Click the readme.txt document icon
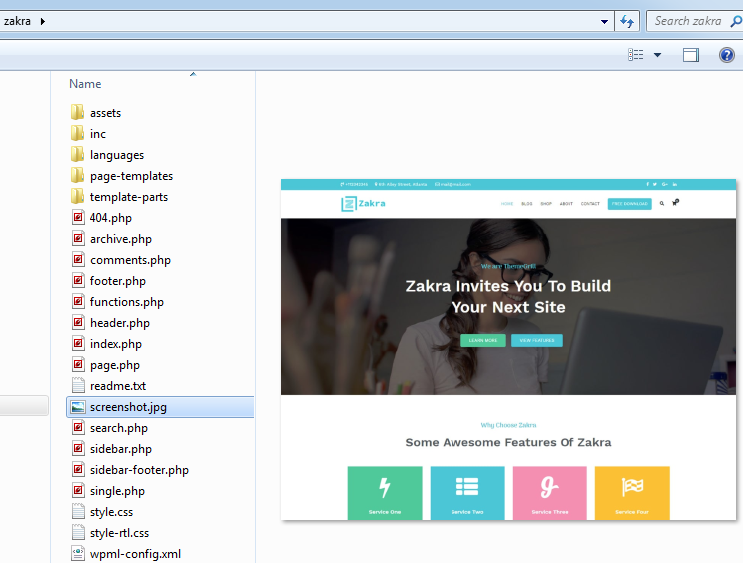Viewport: 743px width, 563px height. pyautogui.click(x=78, y=385)
